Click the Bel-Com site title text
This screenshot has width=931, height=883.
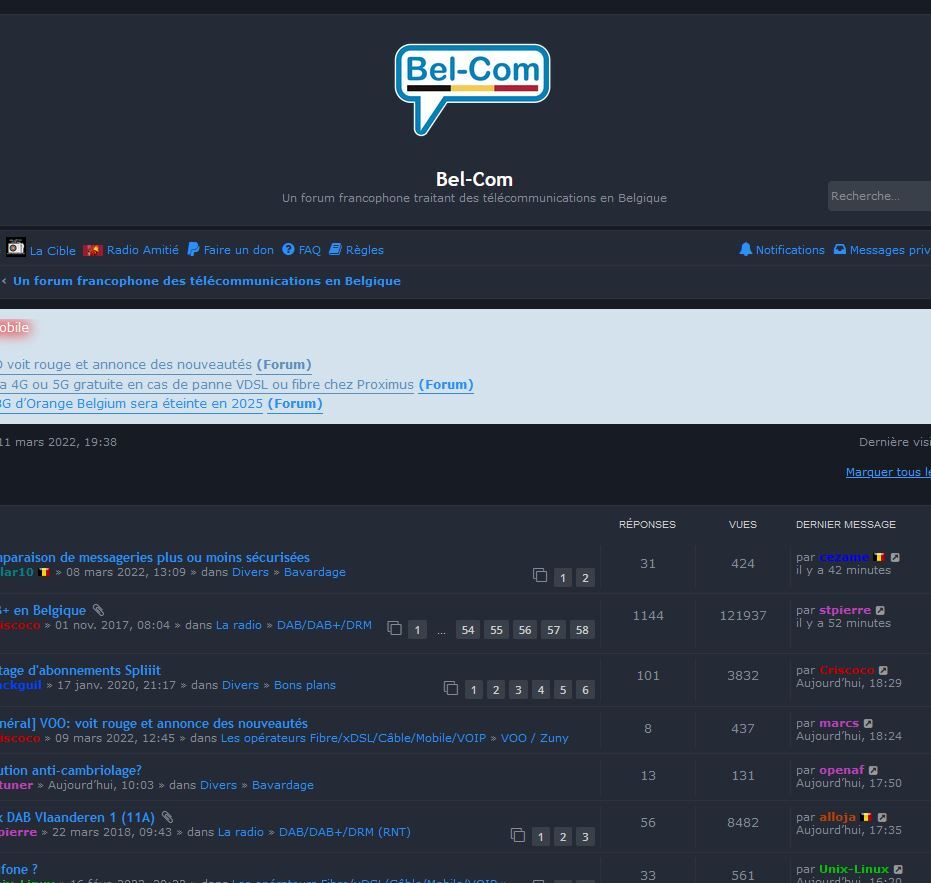tap(474, 179)
